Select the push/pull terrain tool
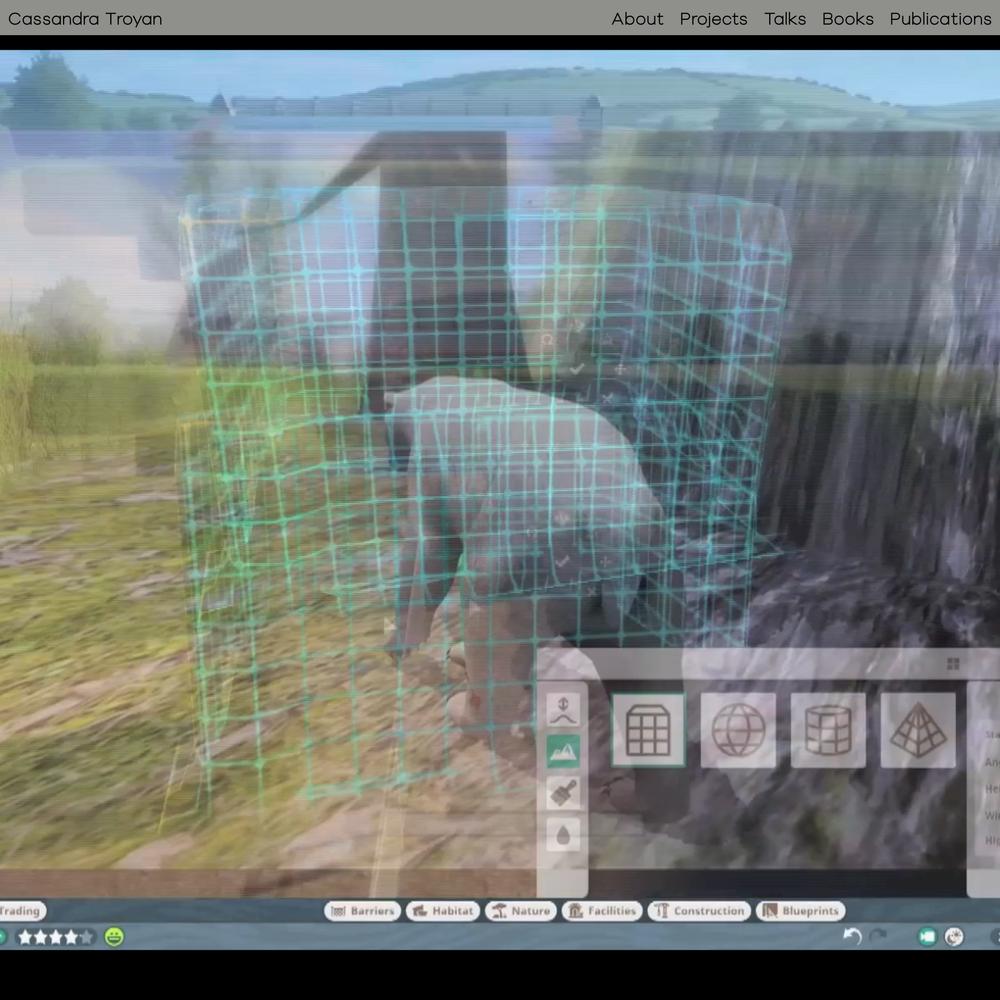Image resolution: width=1000 pixels, height=1000 pixels. coord(563,710)
